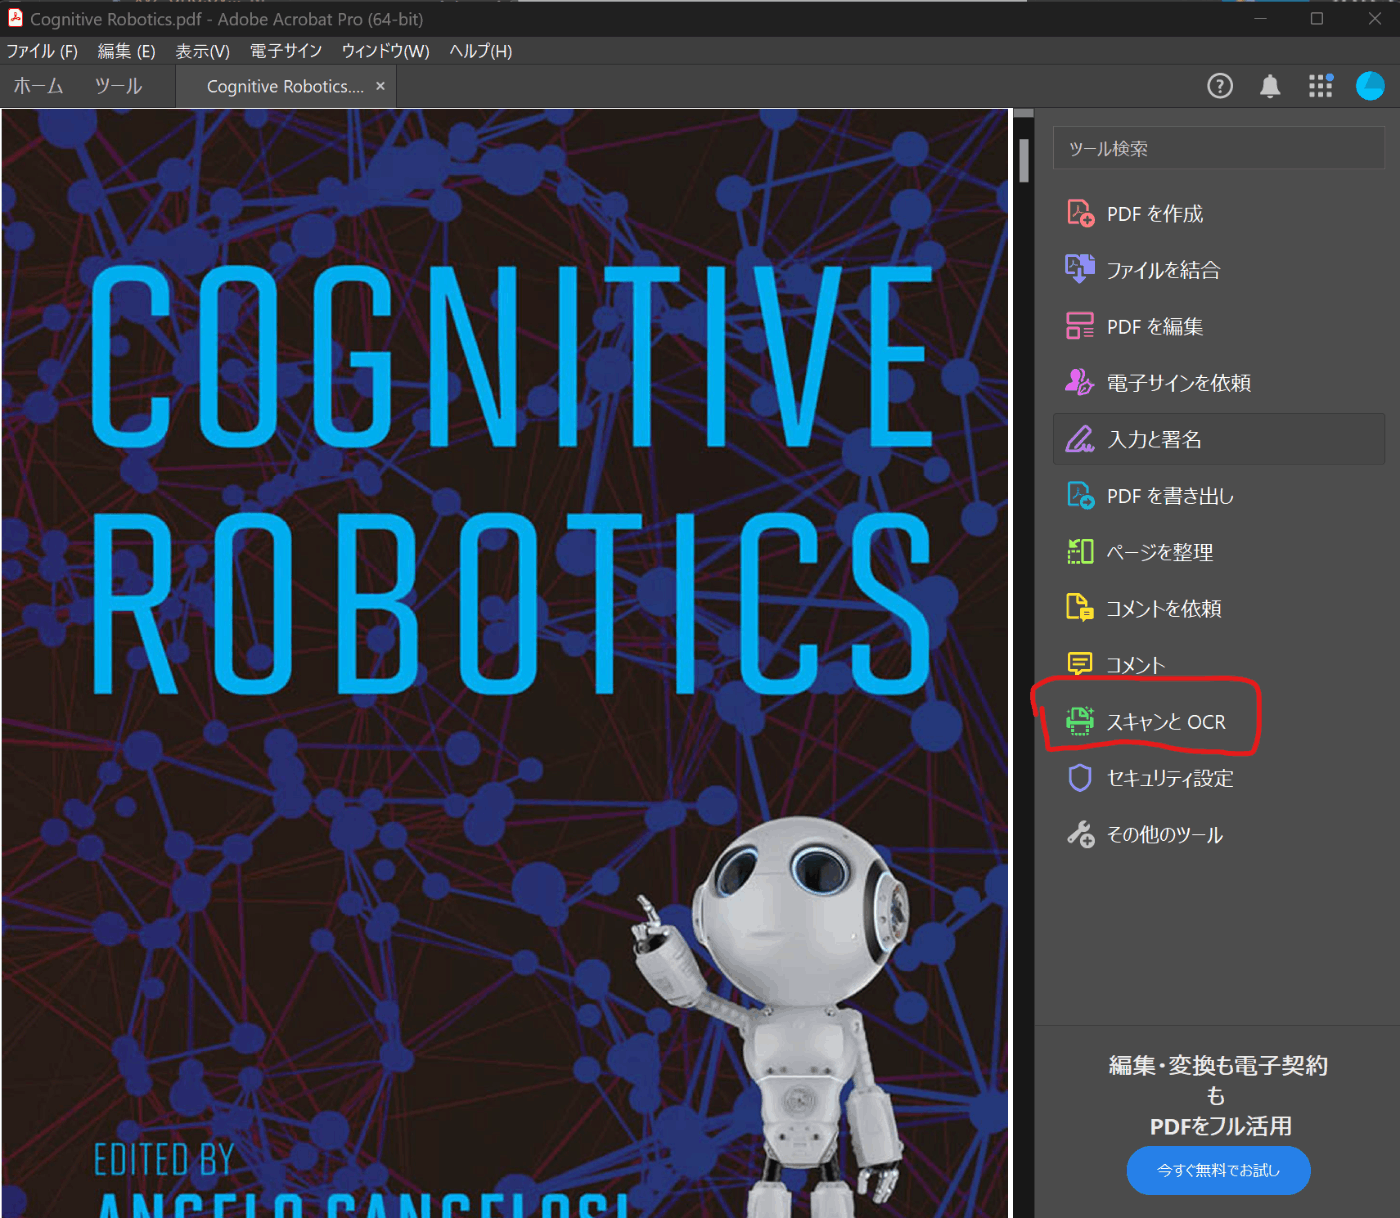Select the スキャンと OCR label
Screen dimensions: 1400x1218
1166,722
